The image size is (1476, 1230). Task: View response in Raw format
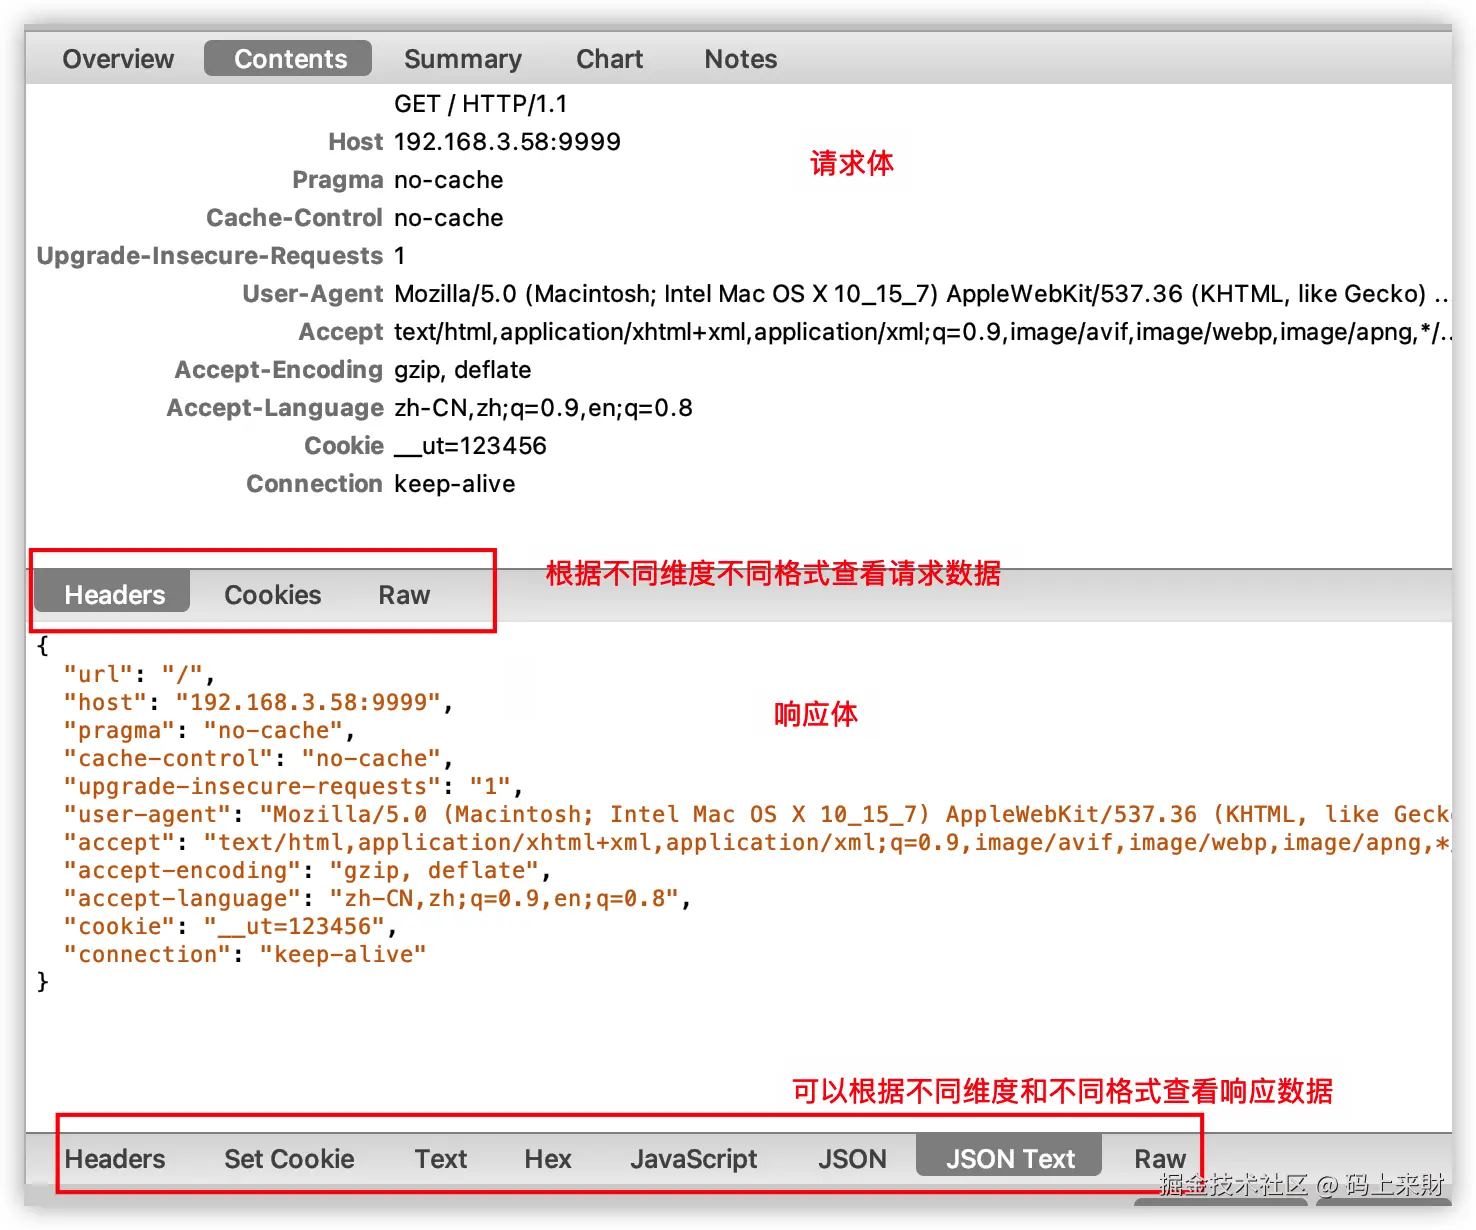pos(1158,1158)
